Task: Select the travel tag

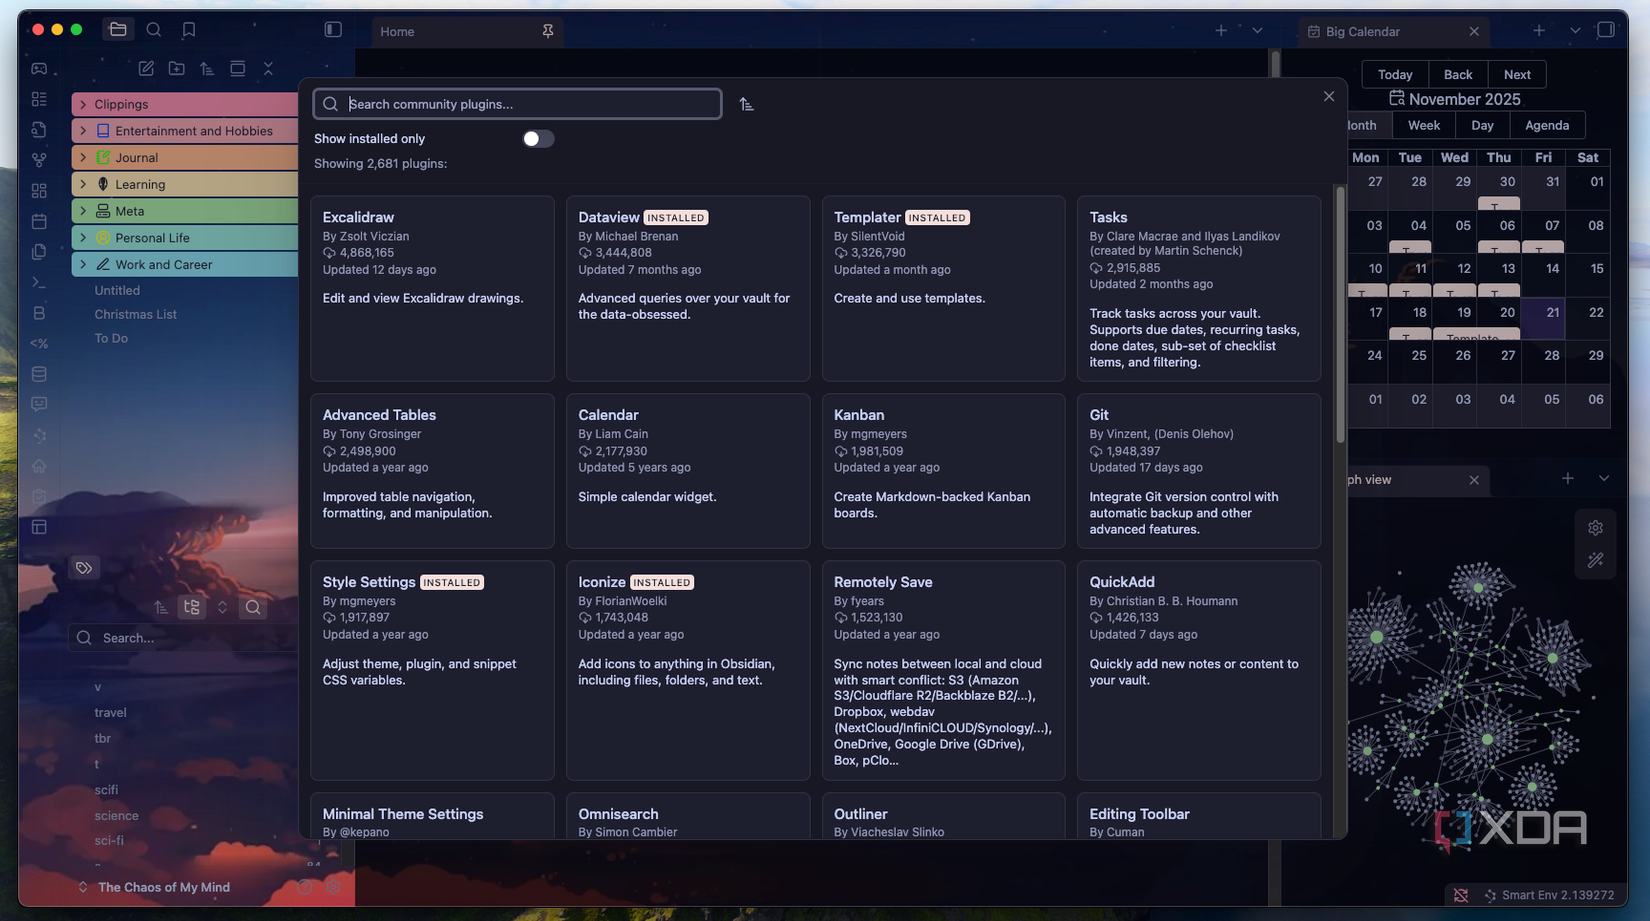Action: point(110,713)
